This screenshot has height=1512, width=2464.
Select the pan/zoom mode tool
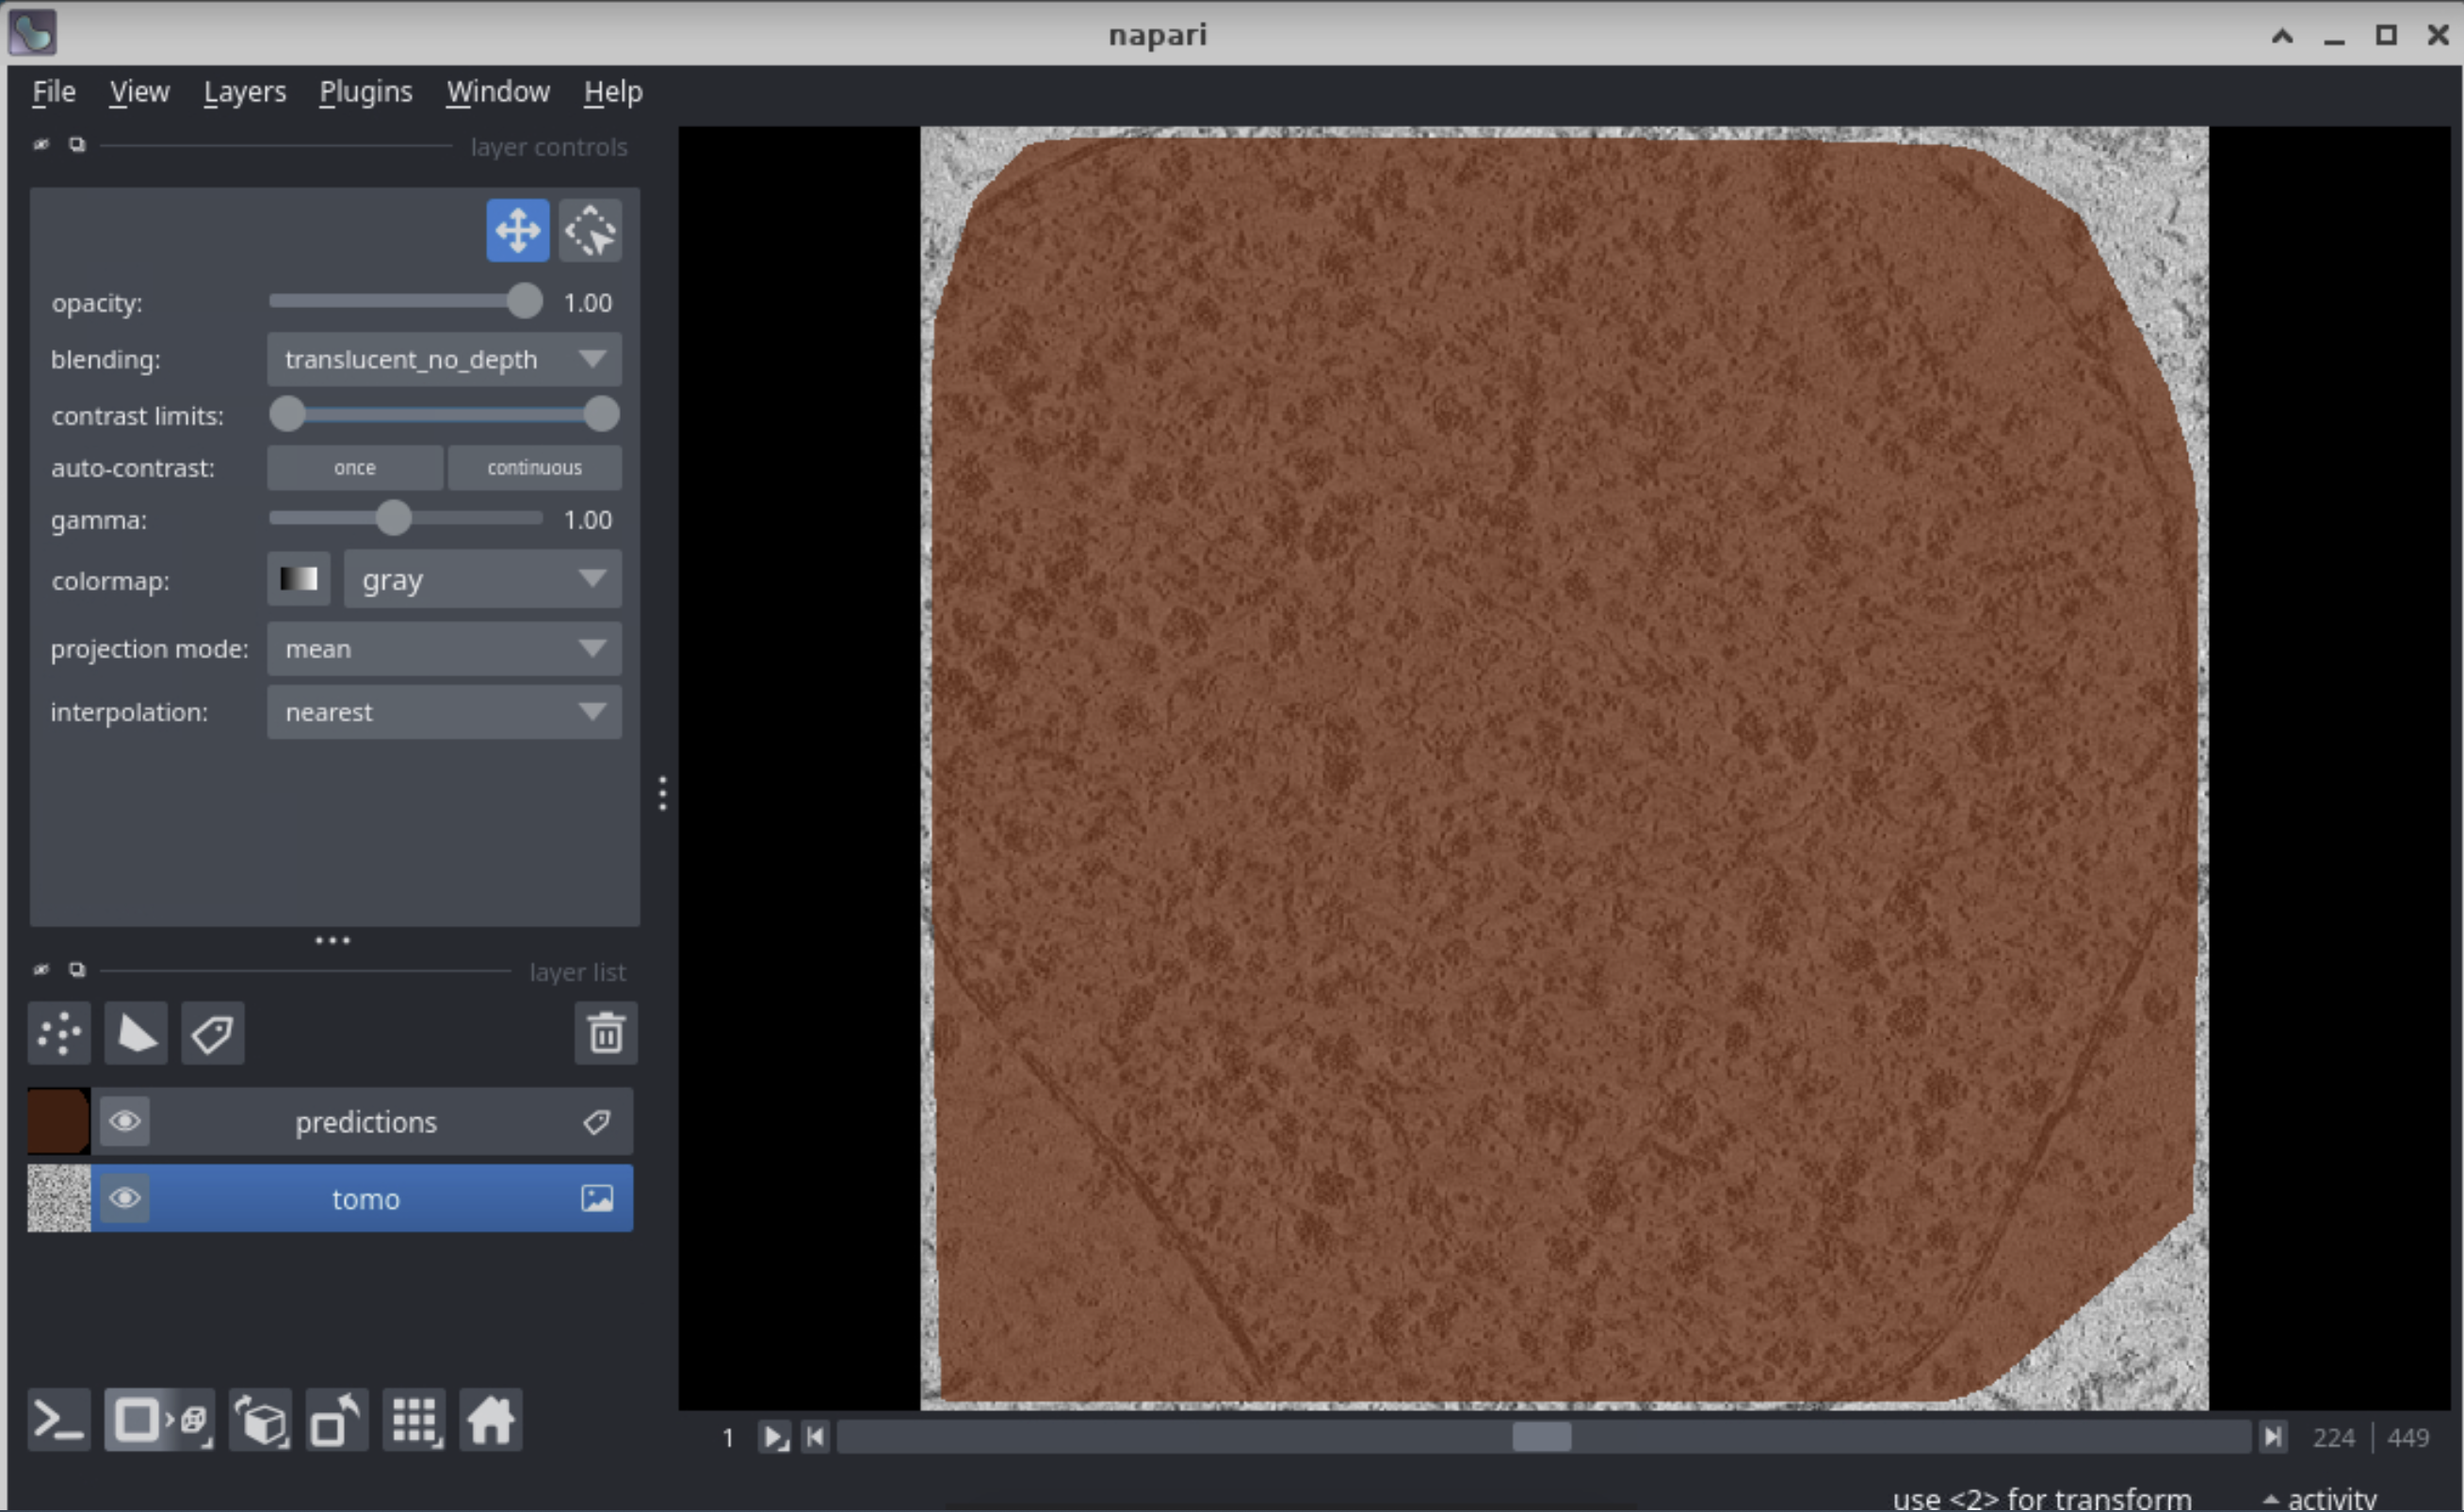click(x=517, y=231)
